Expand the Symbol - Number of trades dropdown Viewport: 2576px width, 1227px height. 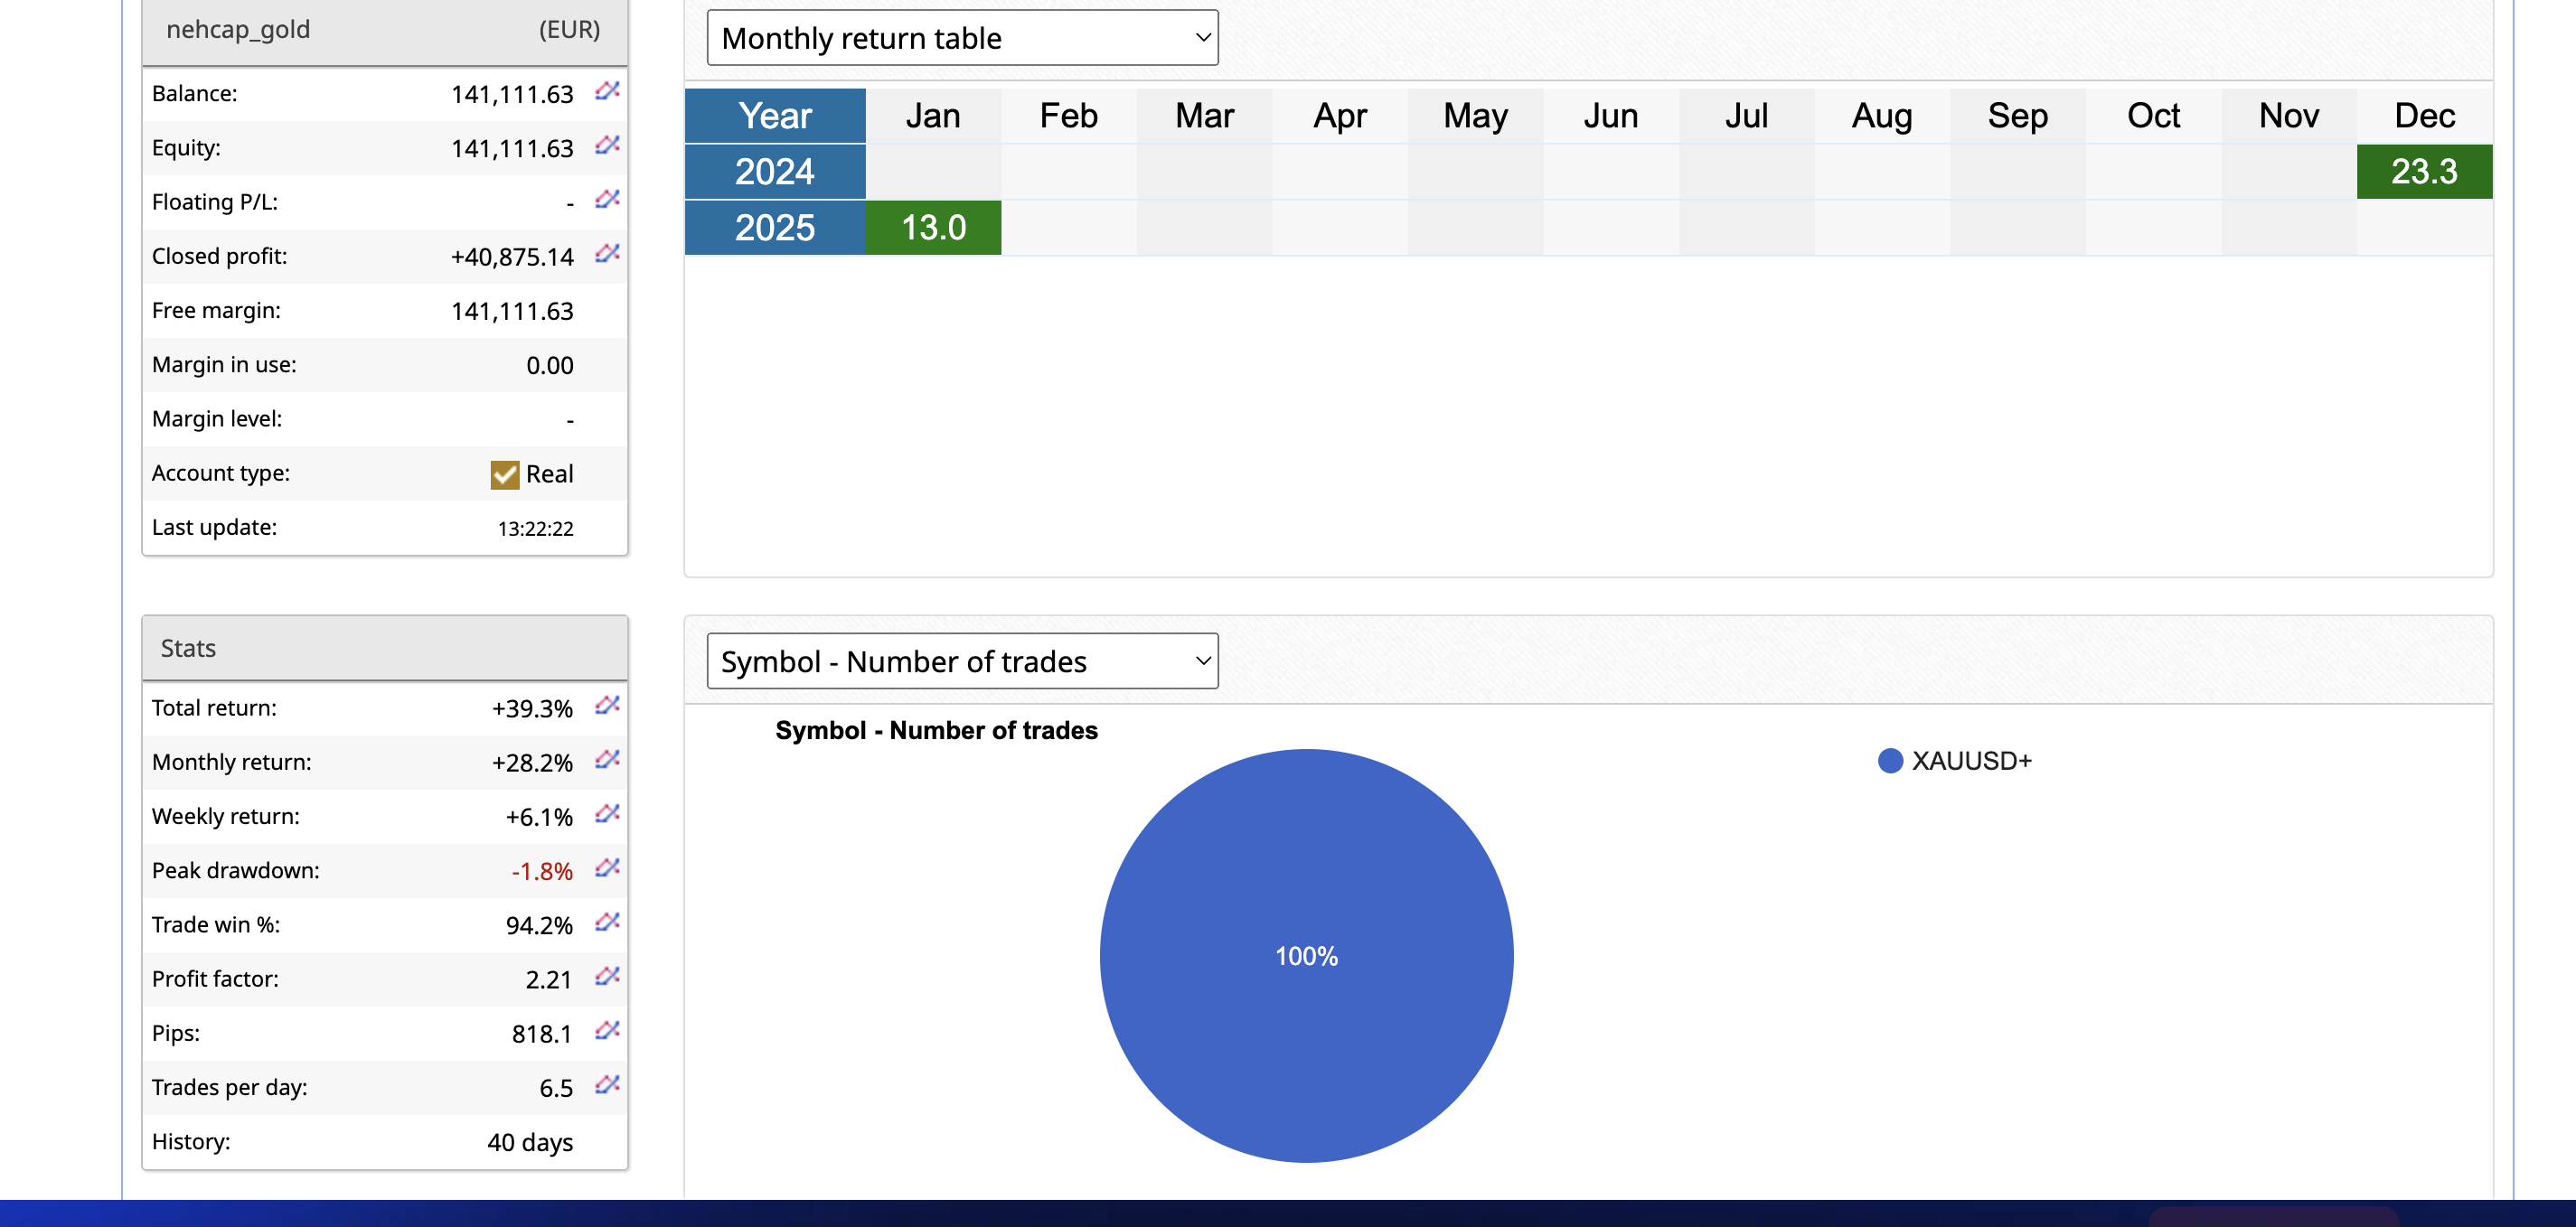[962, 661]
